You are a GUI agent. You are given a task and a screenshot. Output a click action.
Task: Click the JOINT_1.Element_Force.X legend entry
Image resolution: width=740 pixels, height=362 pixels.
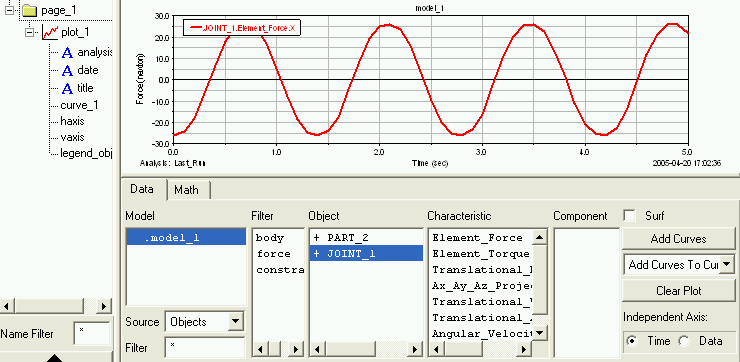coord(242,28)
